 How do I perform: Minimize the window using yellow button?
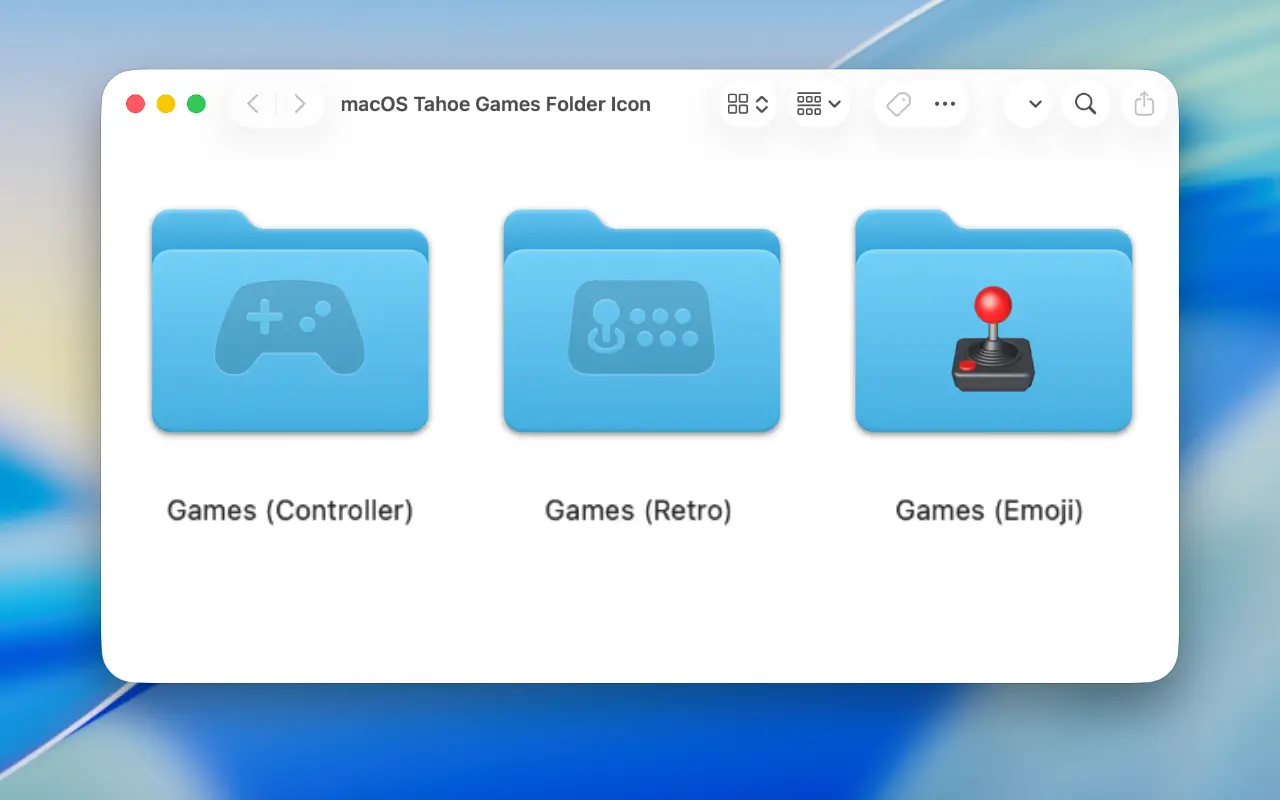[166, 104]
